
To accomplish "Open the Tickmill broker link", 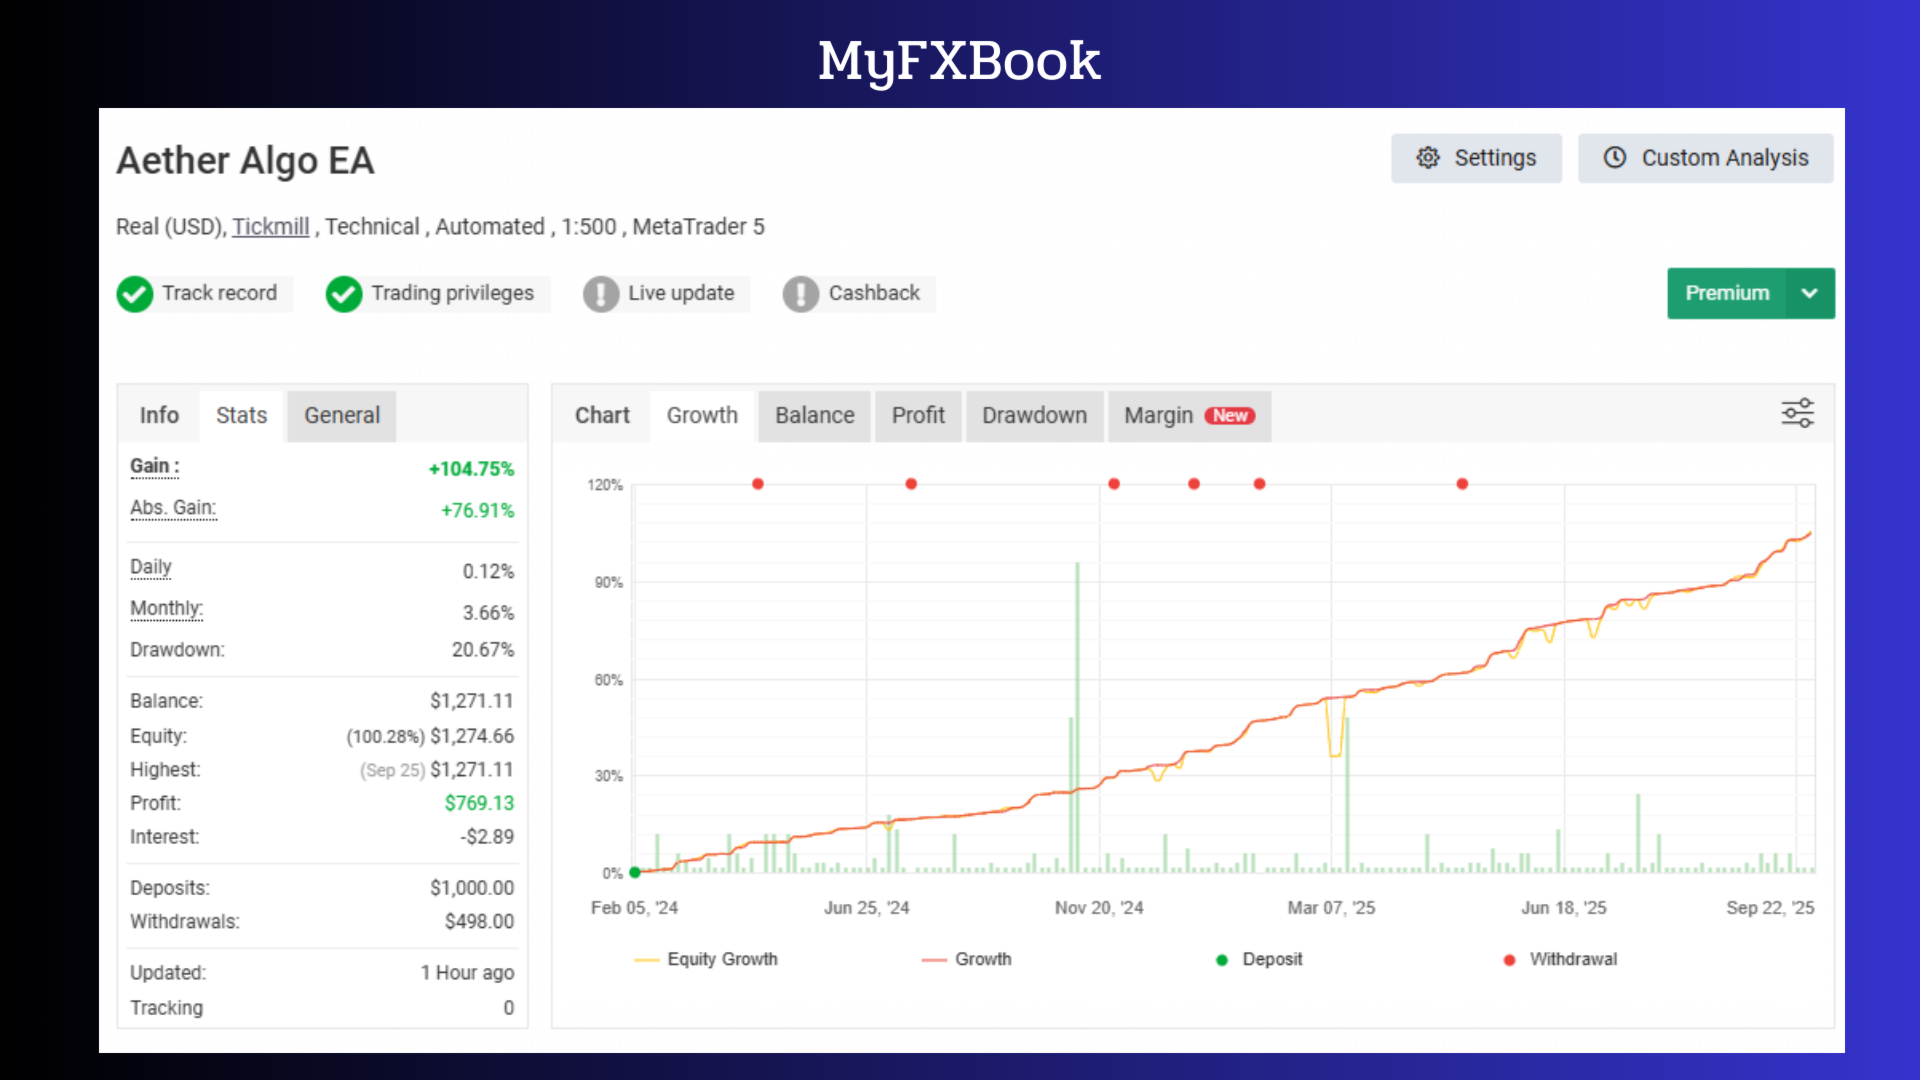I will point(270,227).
